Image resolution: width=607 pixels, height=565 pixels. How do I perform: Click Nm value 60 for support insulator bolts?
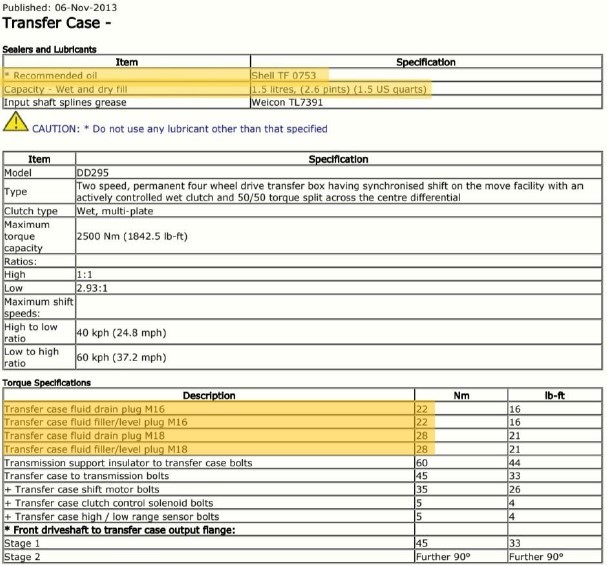(422, 463)
